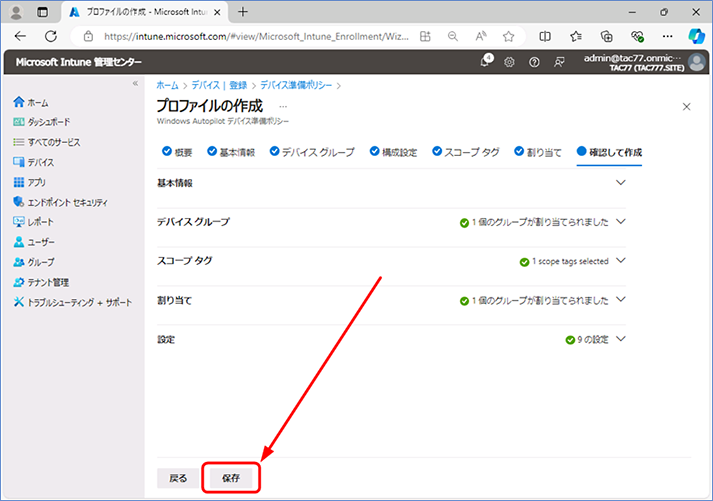Collapse the left navigation pane

(135, 83)
